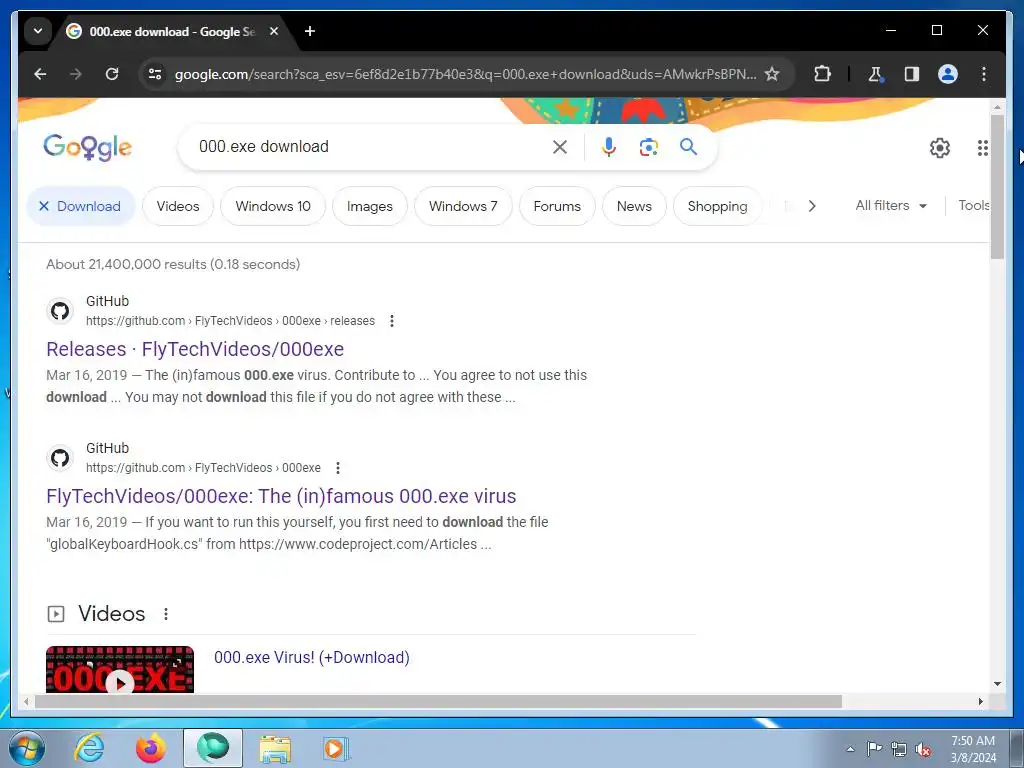Image resolution: width=1024 pixels, height=768 pixels.
Task: Apply the Windows 7 filter chip
Action: point(463,206)
